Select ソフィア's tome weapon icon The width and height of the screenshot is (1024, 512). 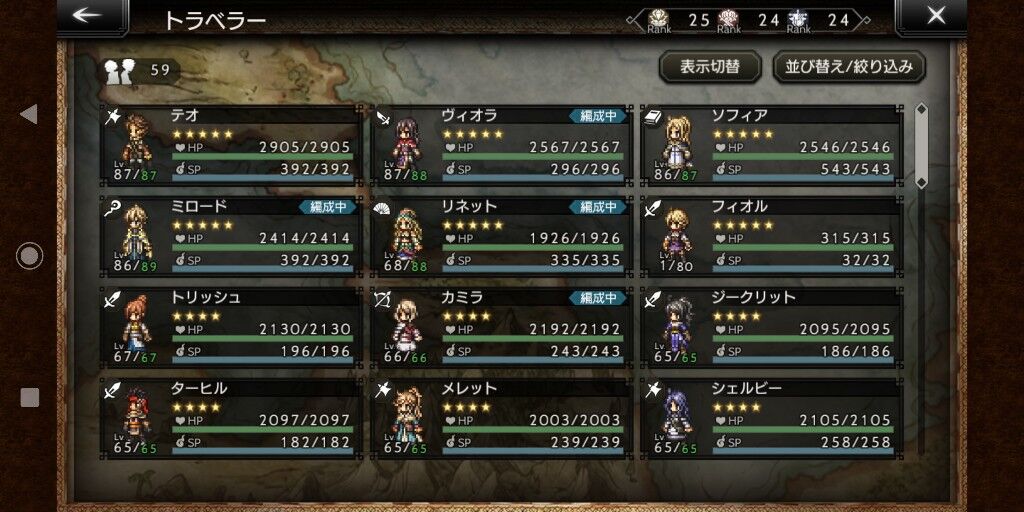click(652, 117)
